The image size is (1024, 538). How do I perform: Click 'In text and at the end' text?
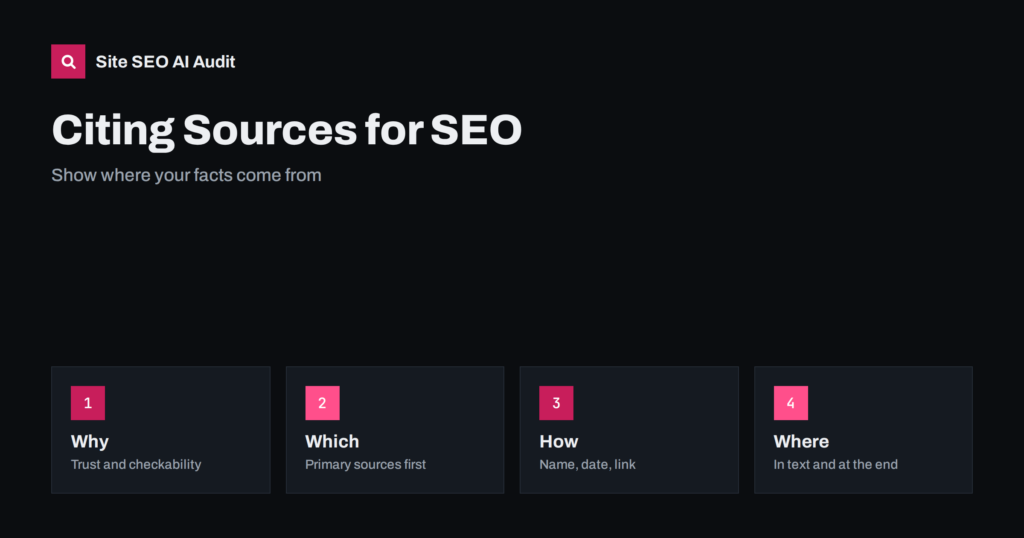835,464
